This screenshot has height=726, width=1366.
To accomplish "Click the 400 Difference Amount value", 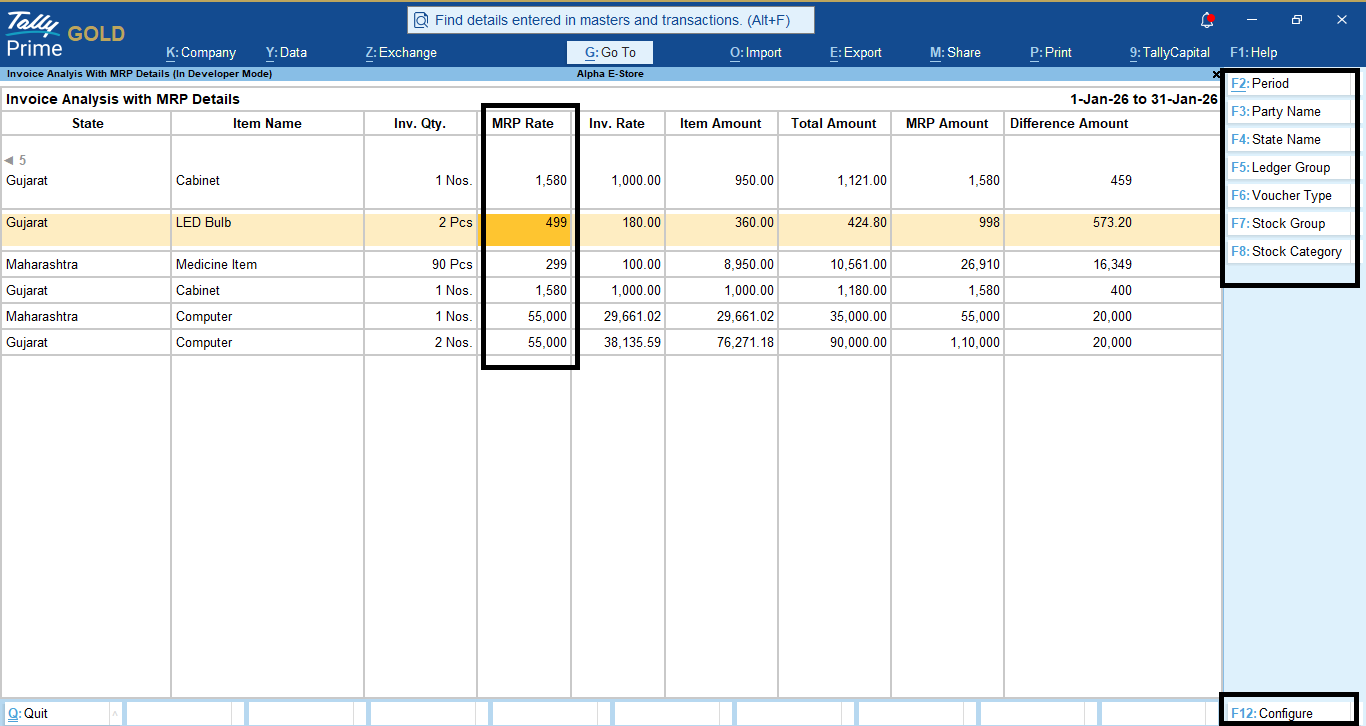I will (x=1121, y=291).
